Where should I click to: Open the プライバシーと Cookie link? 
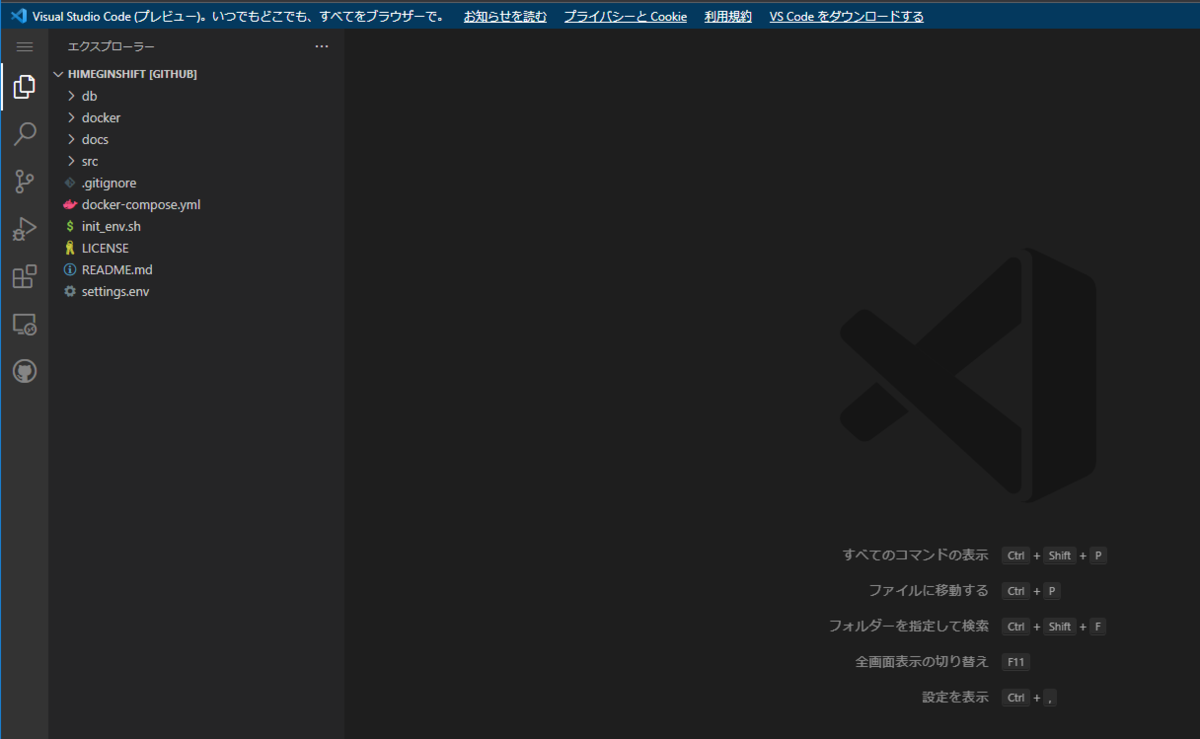pyautogui.click(x=625, y=17)
